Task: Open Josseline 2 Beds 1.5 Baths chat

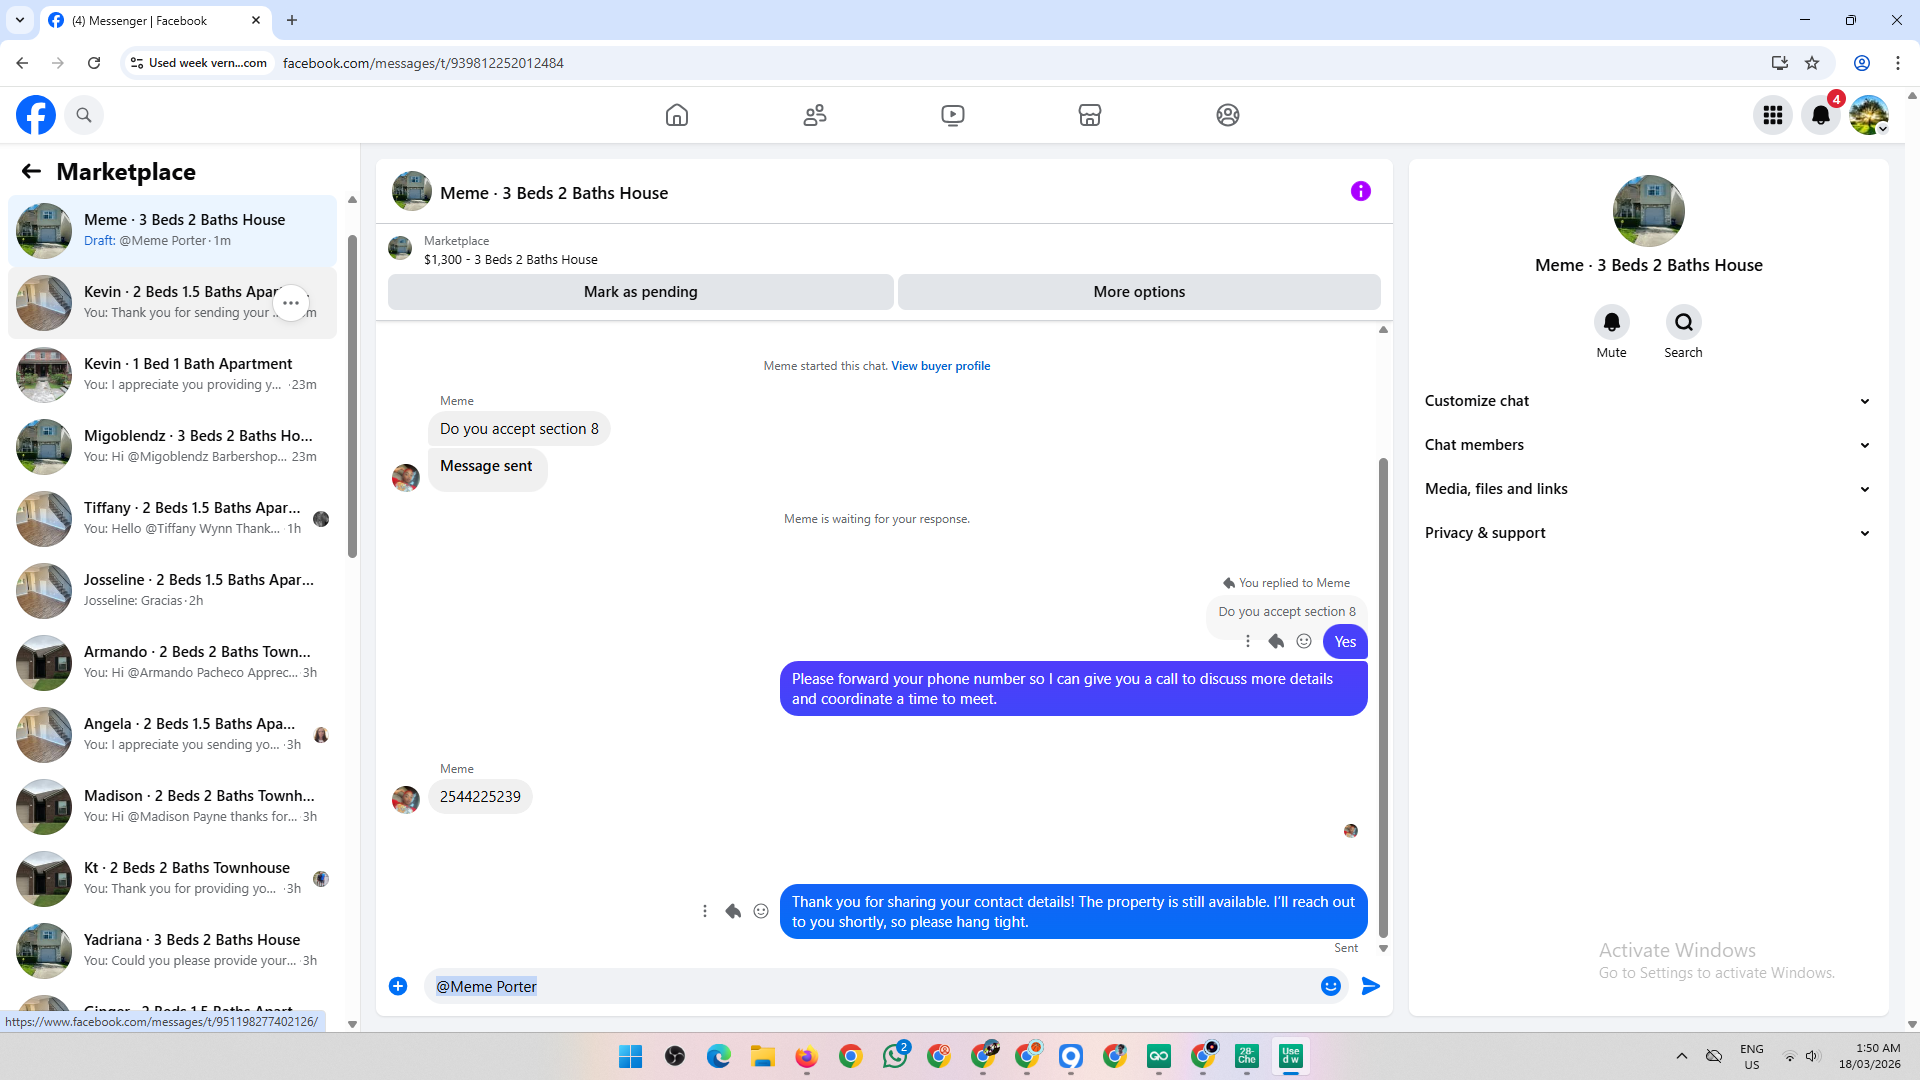Action: pyautogui.click(x=173, y=591)
